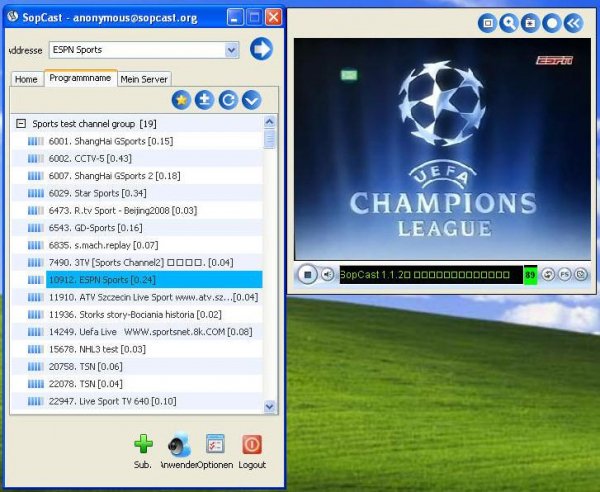Image resolution: width=600 pixels, height=492 pixels.
Task: Switch to the Programmname tab
Action: pos(80,78)
